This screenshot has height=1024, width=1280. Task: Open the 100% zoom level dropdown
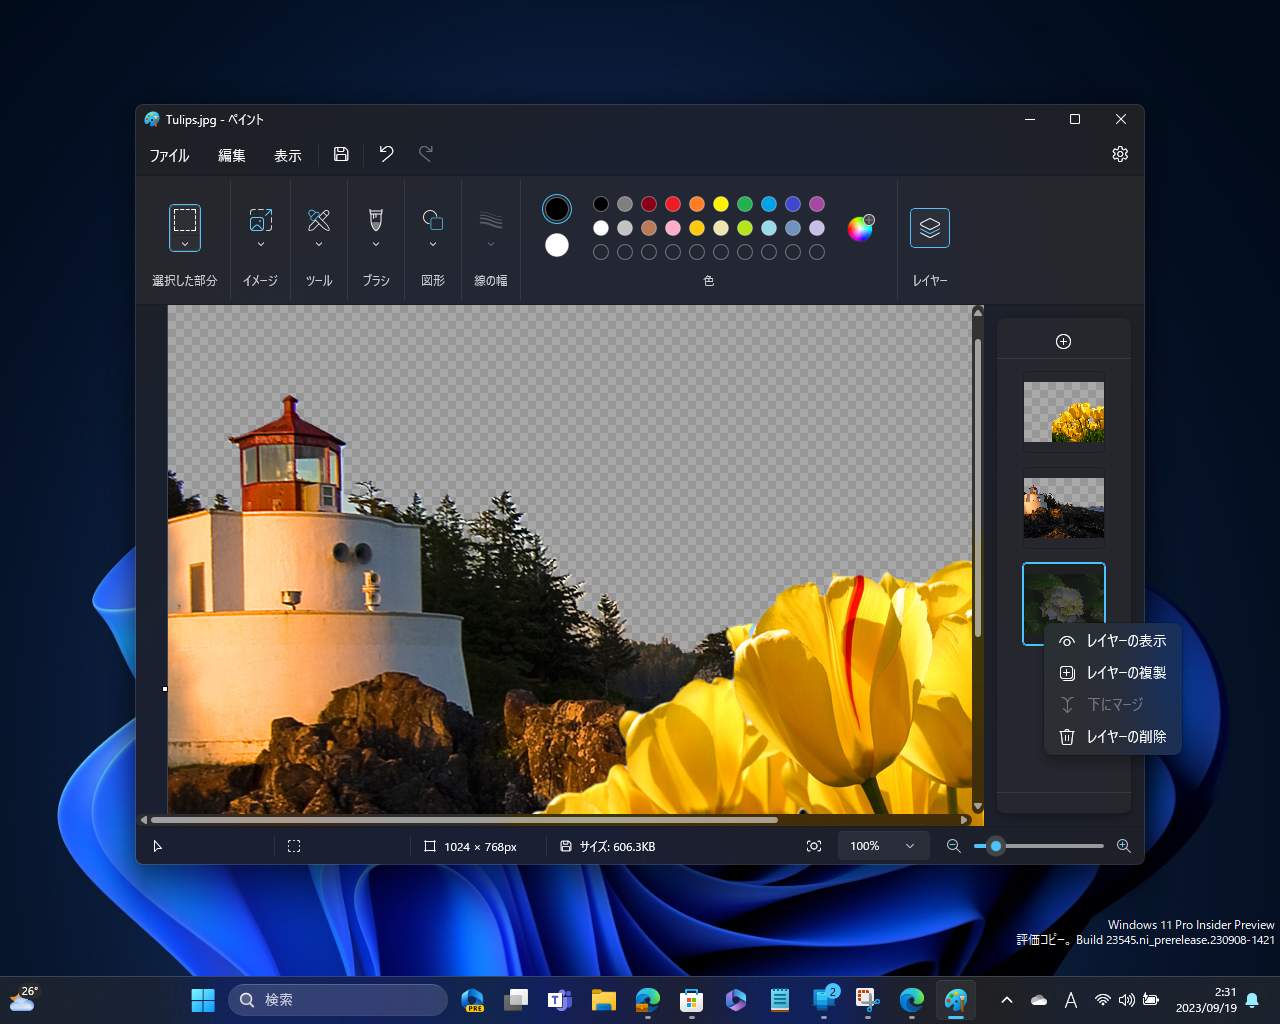(882, 846)
